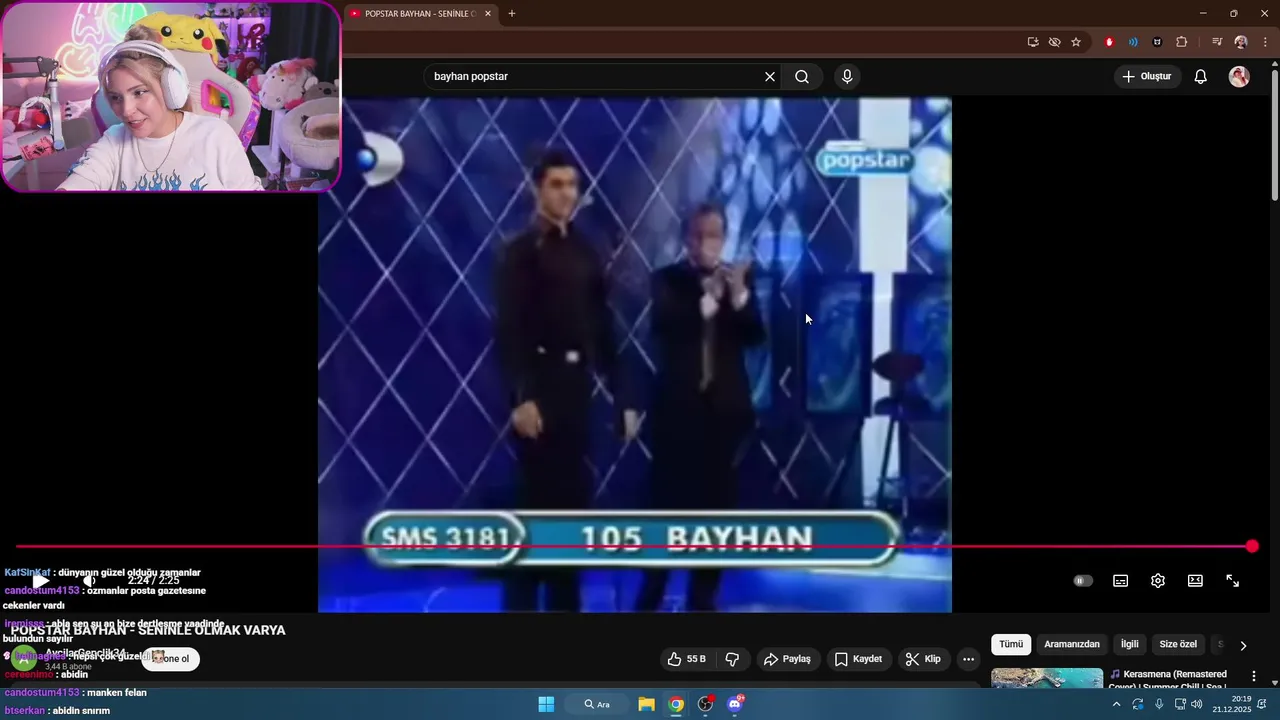Expand hidden system tray icons

click(1116, 704)
